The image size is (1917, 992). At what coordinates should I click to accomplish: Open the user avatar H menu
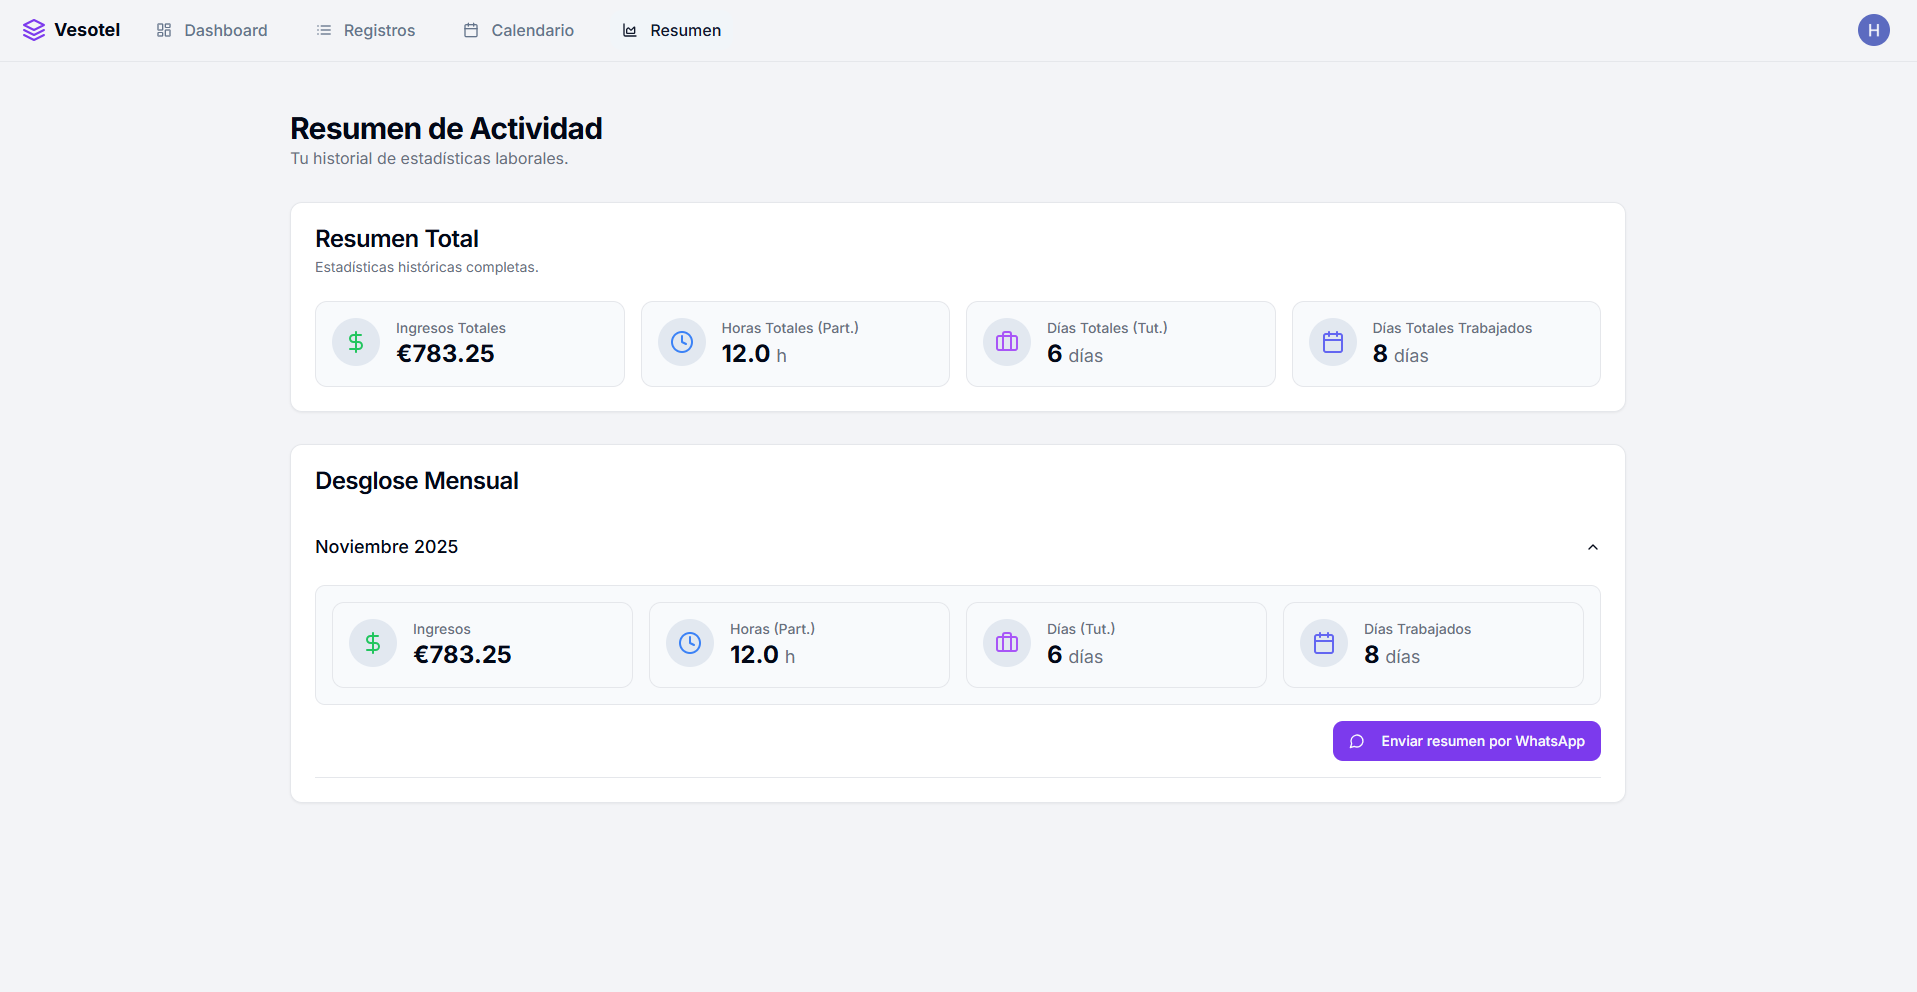1873,30
